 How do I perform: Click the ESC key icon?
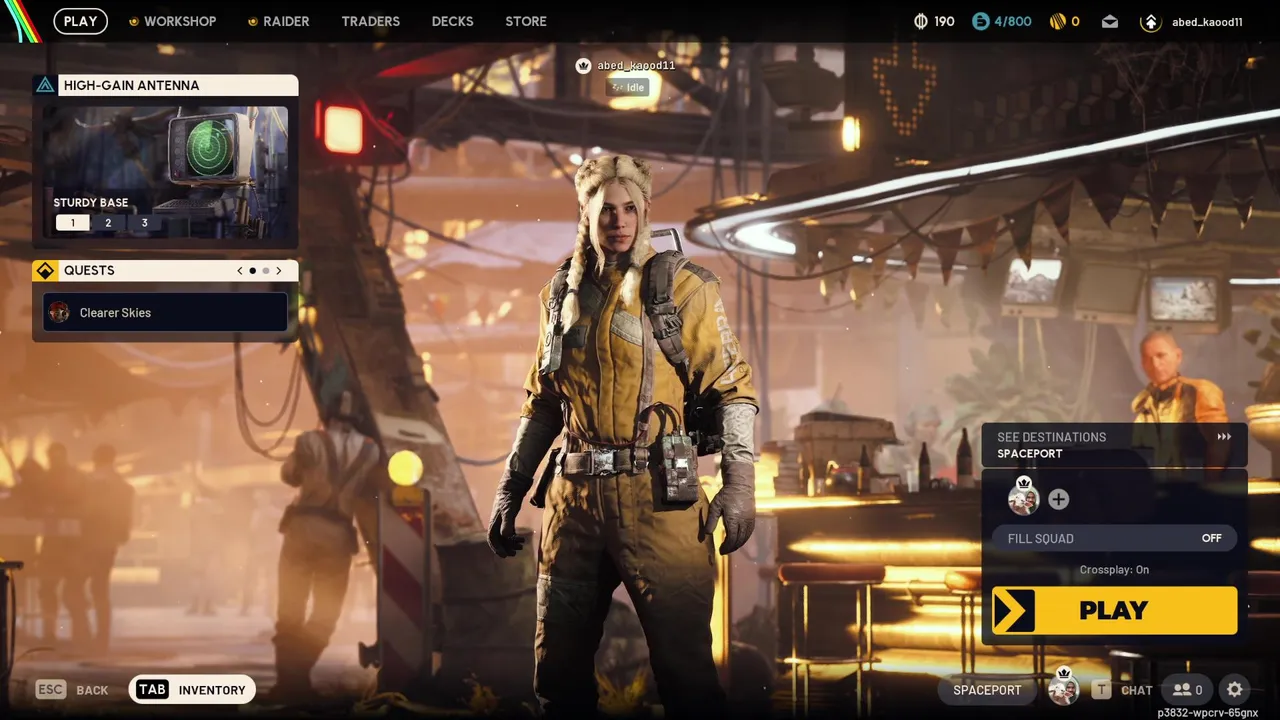[51, 689]
